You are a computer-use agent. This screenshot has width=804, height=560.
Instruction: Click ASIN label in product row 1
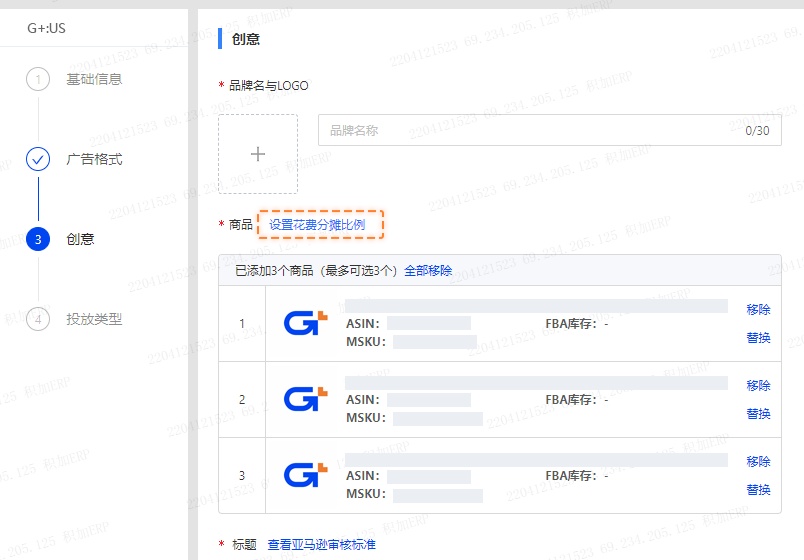(x=363, y=324)
